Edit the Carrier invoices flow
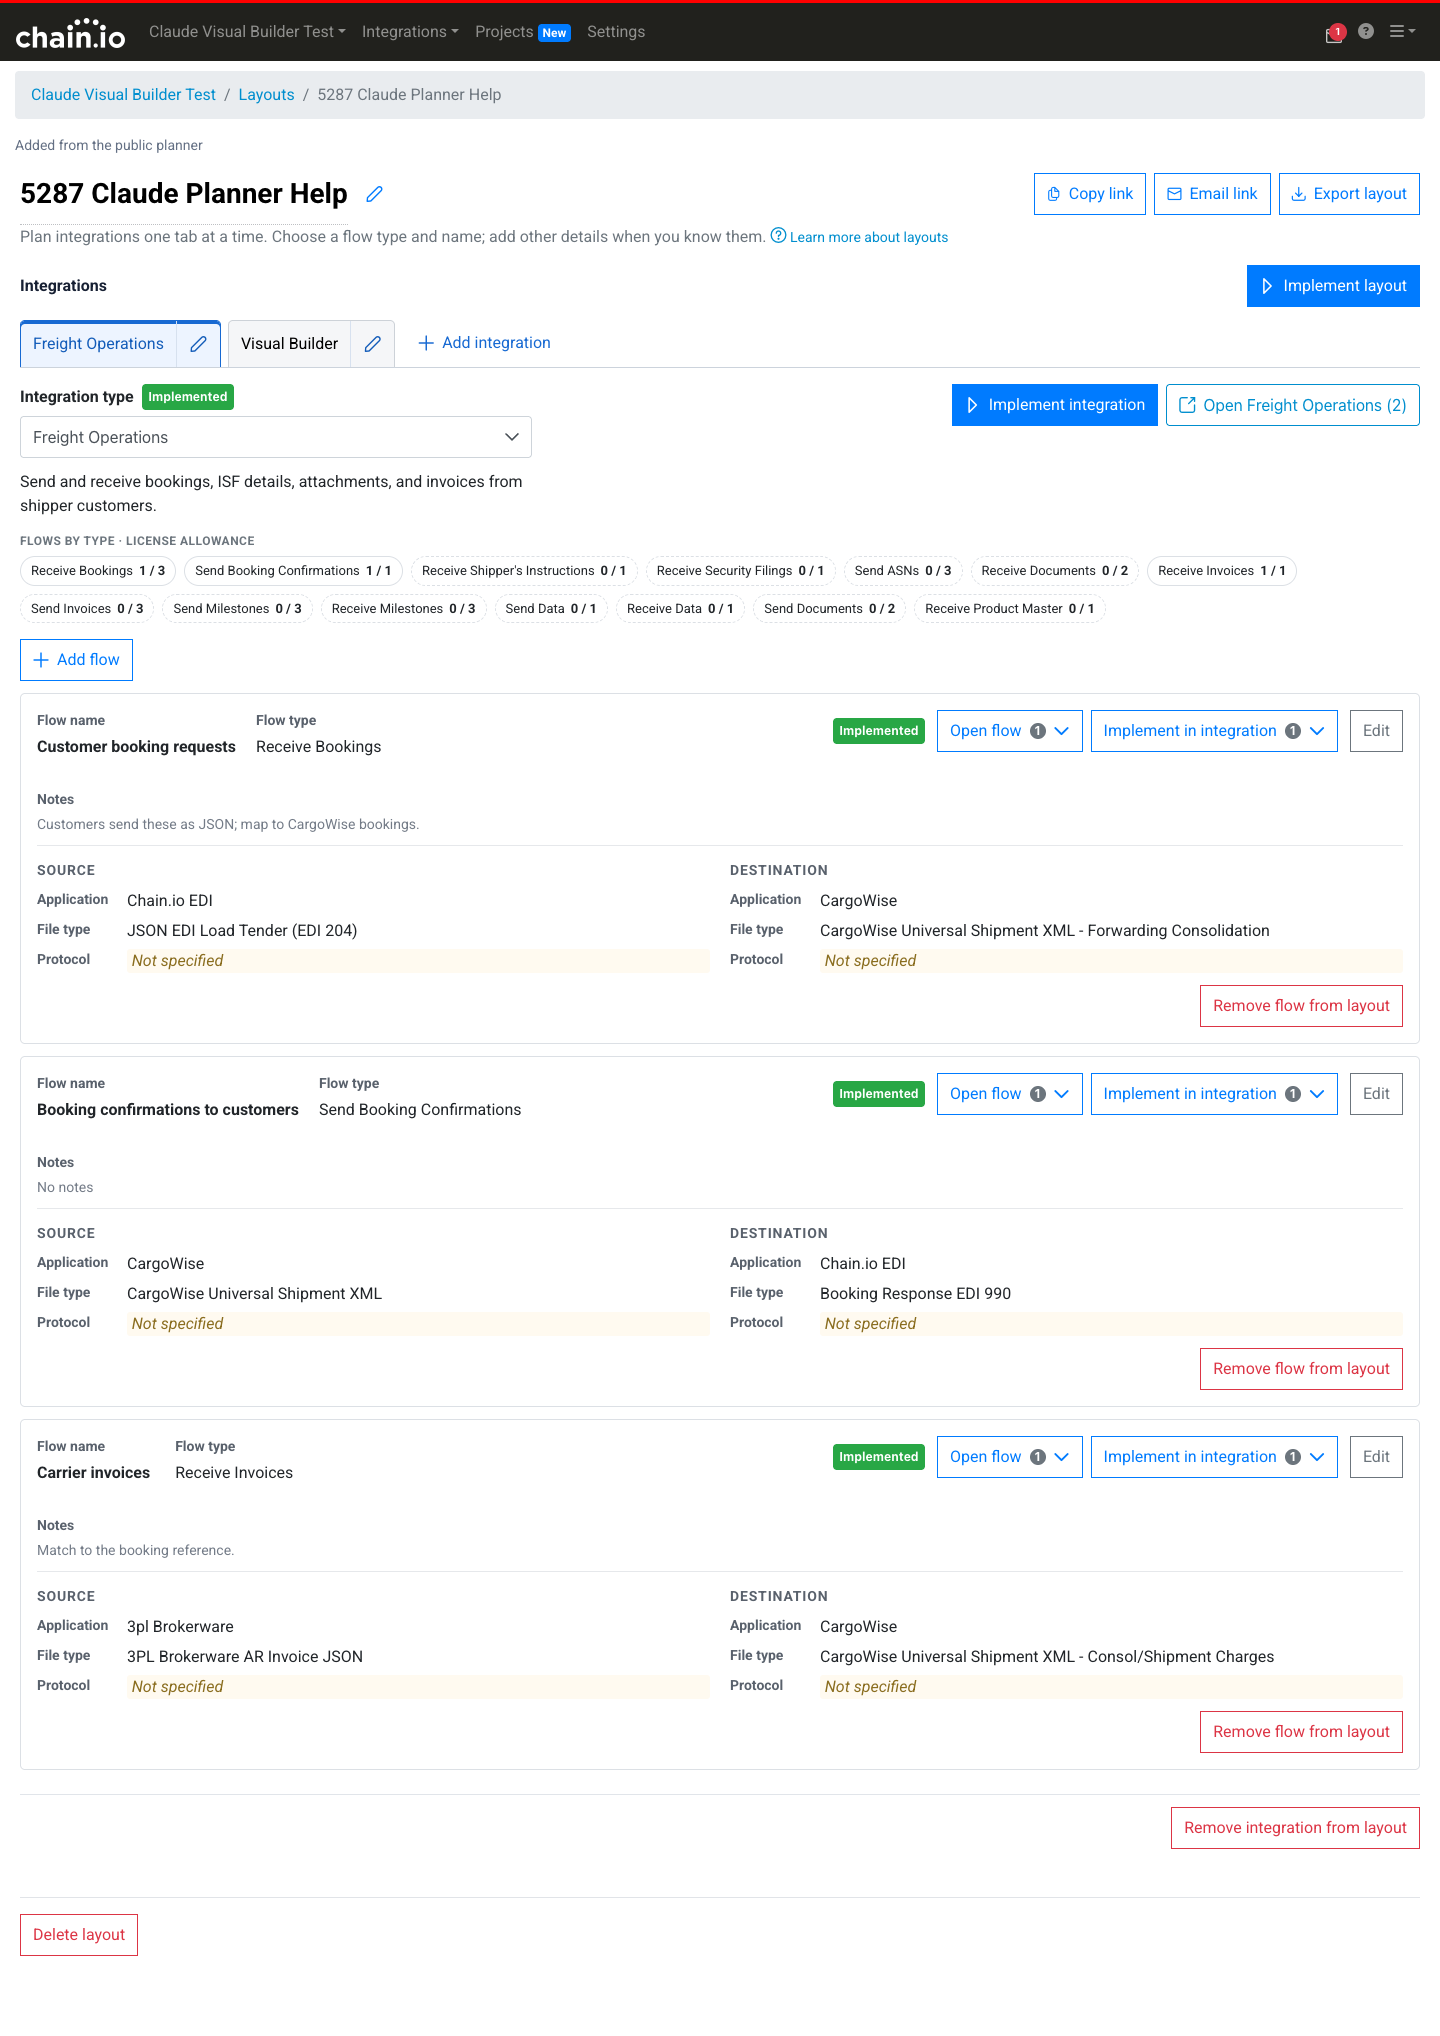This screenshot has width=1440, height=2036. tap(1376, 1457)
